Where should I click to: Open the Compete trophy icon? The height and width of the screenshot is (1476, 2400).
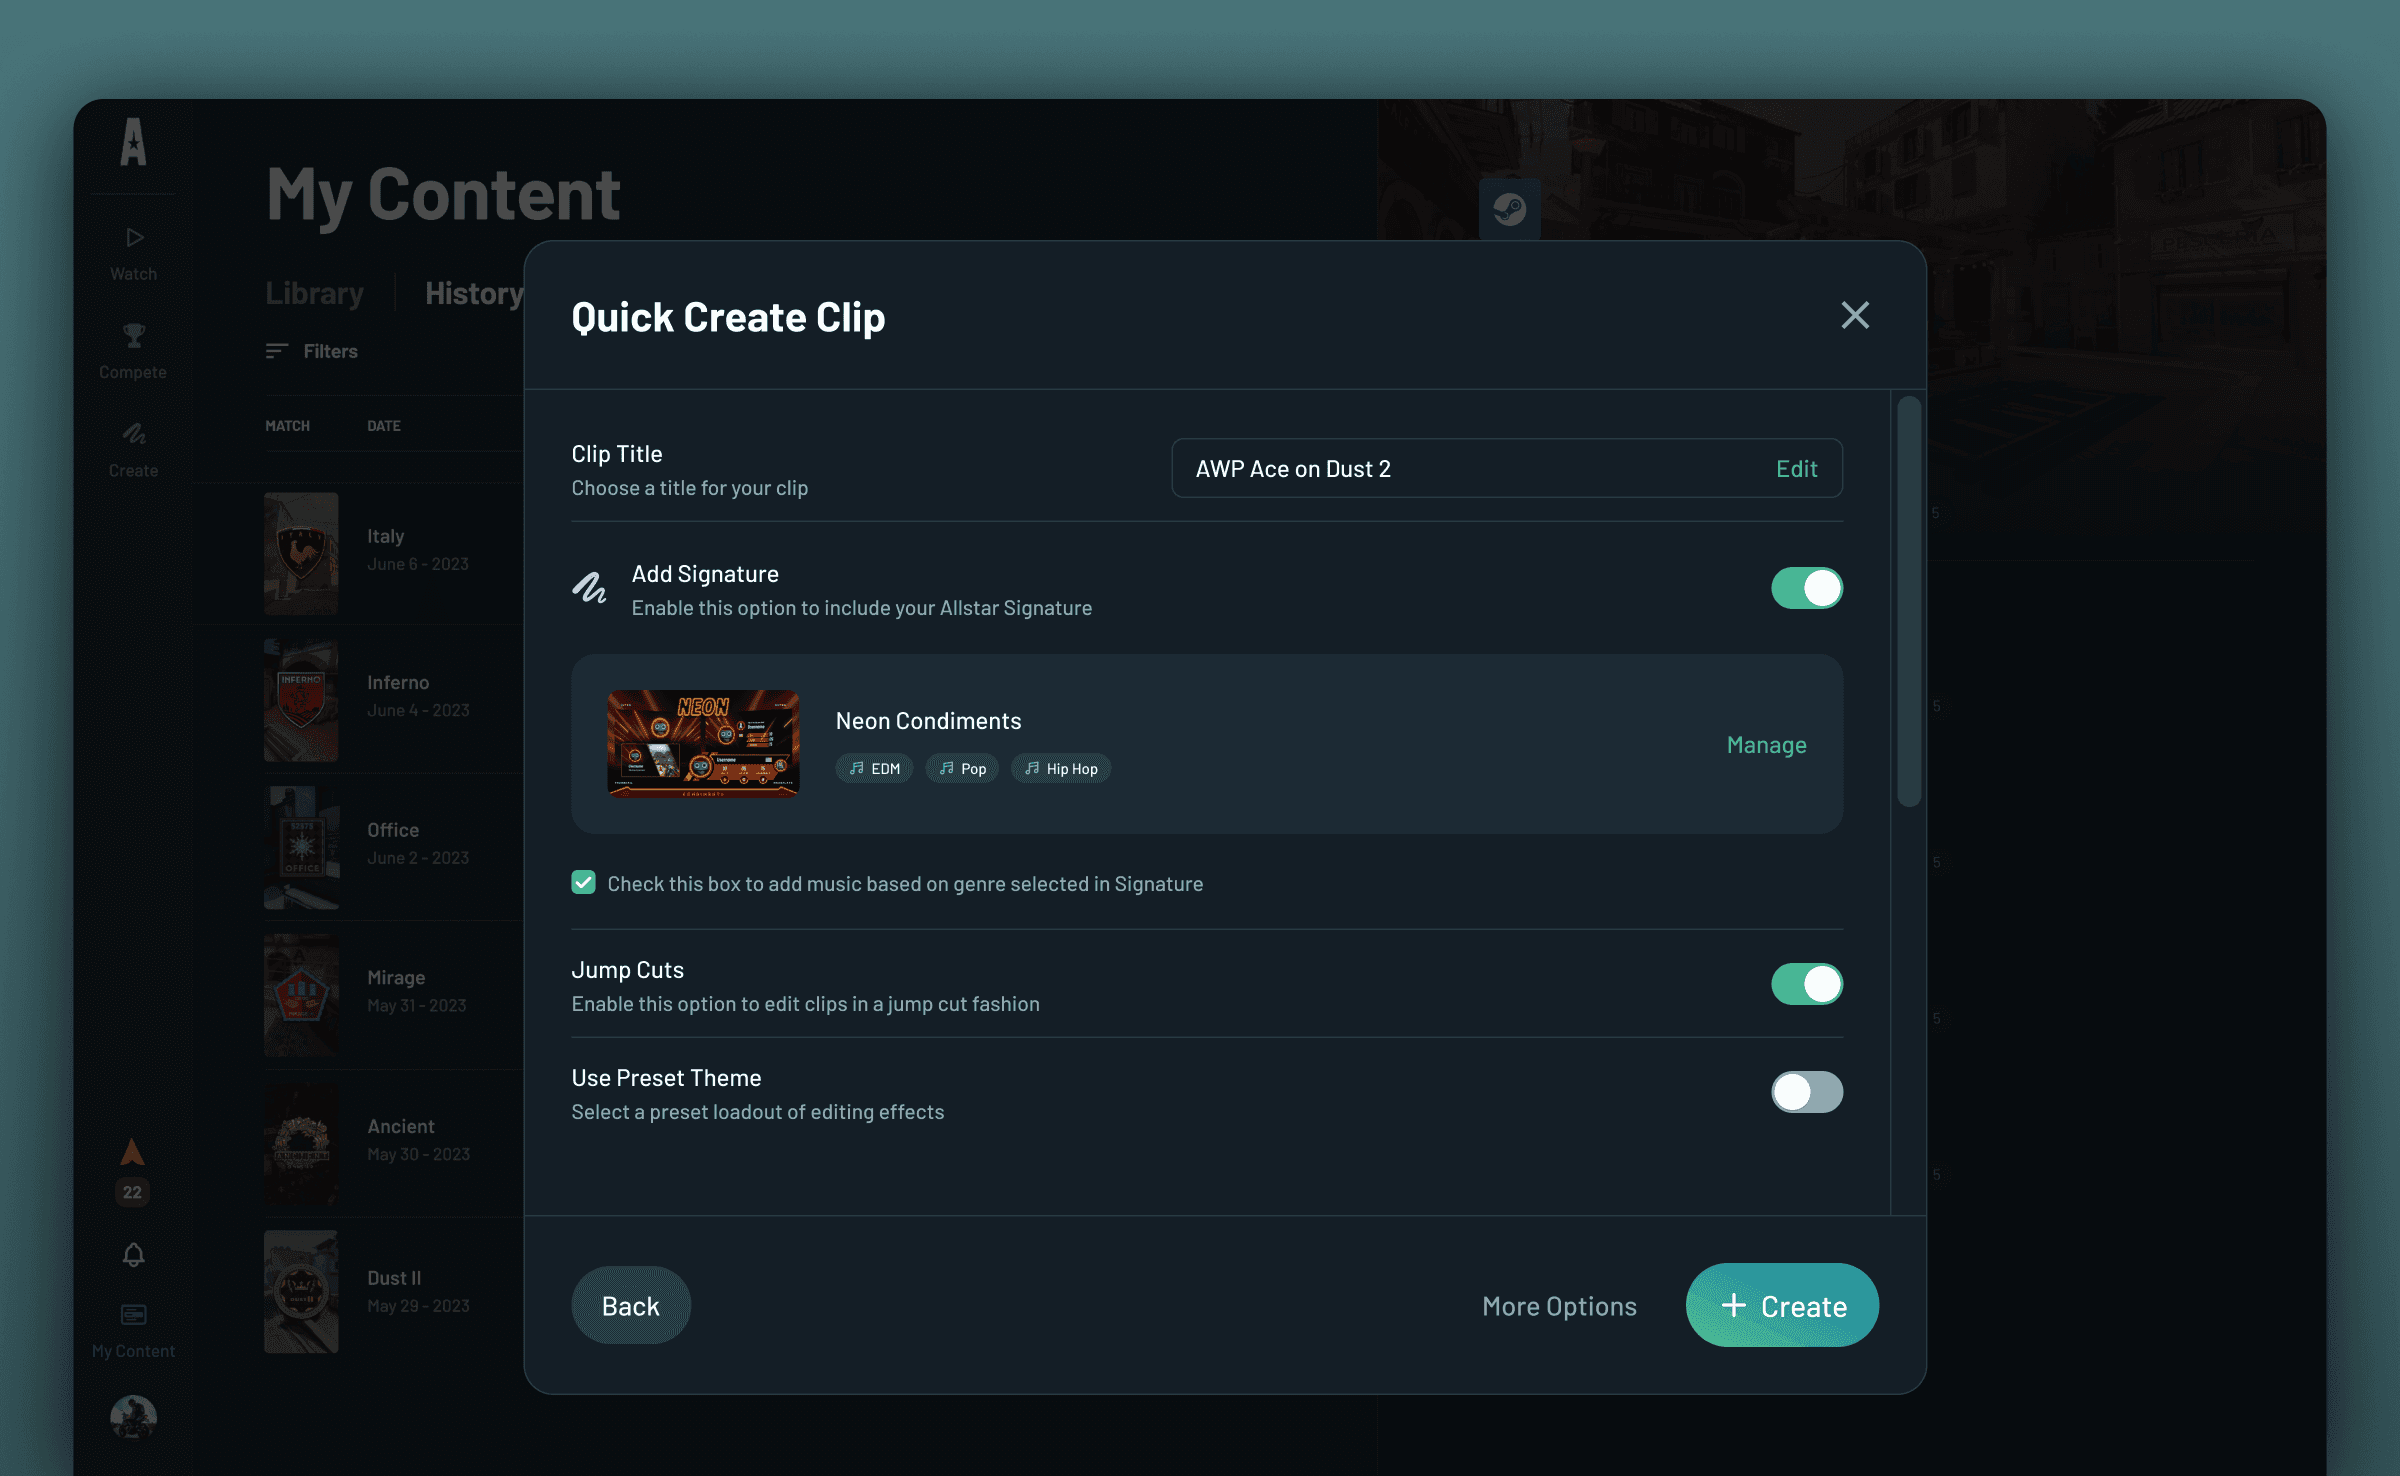pos(133,335)
